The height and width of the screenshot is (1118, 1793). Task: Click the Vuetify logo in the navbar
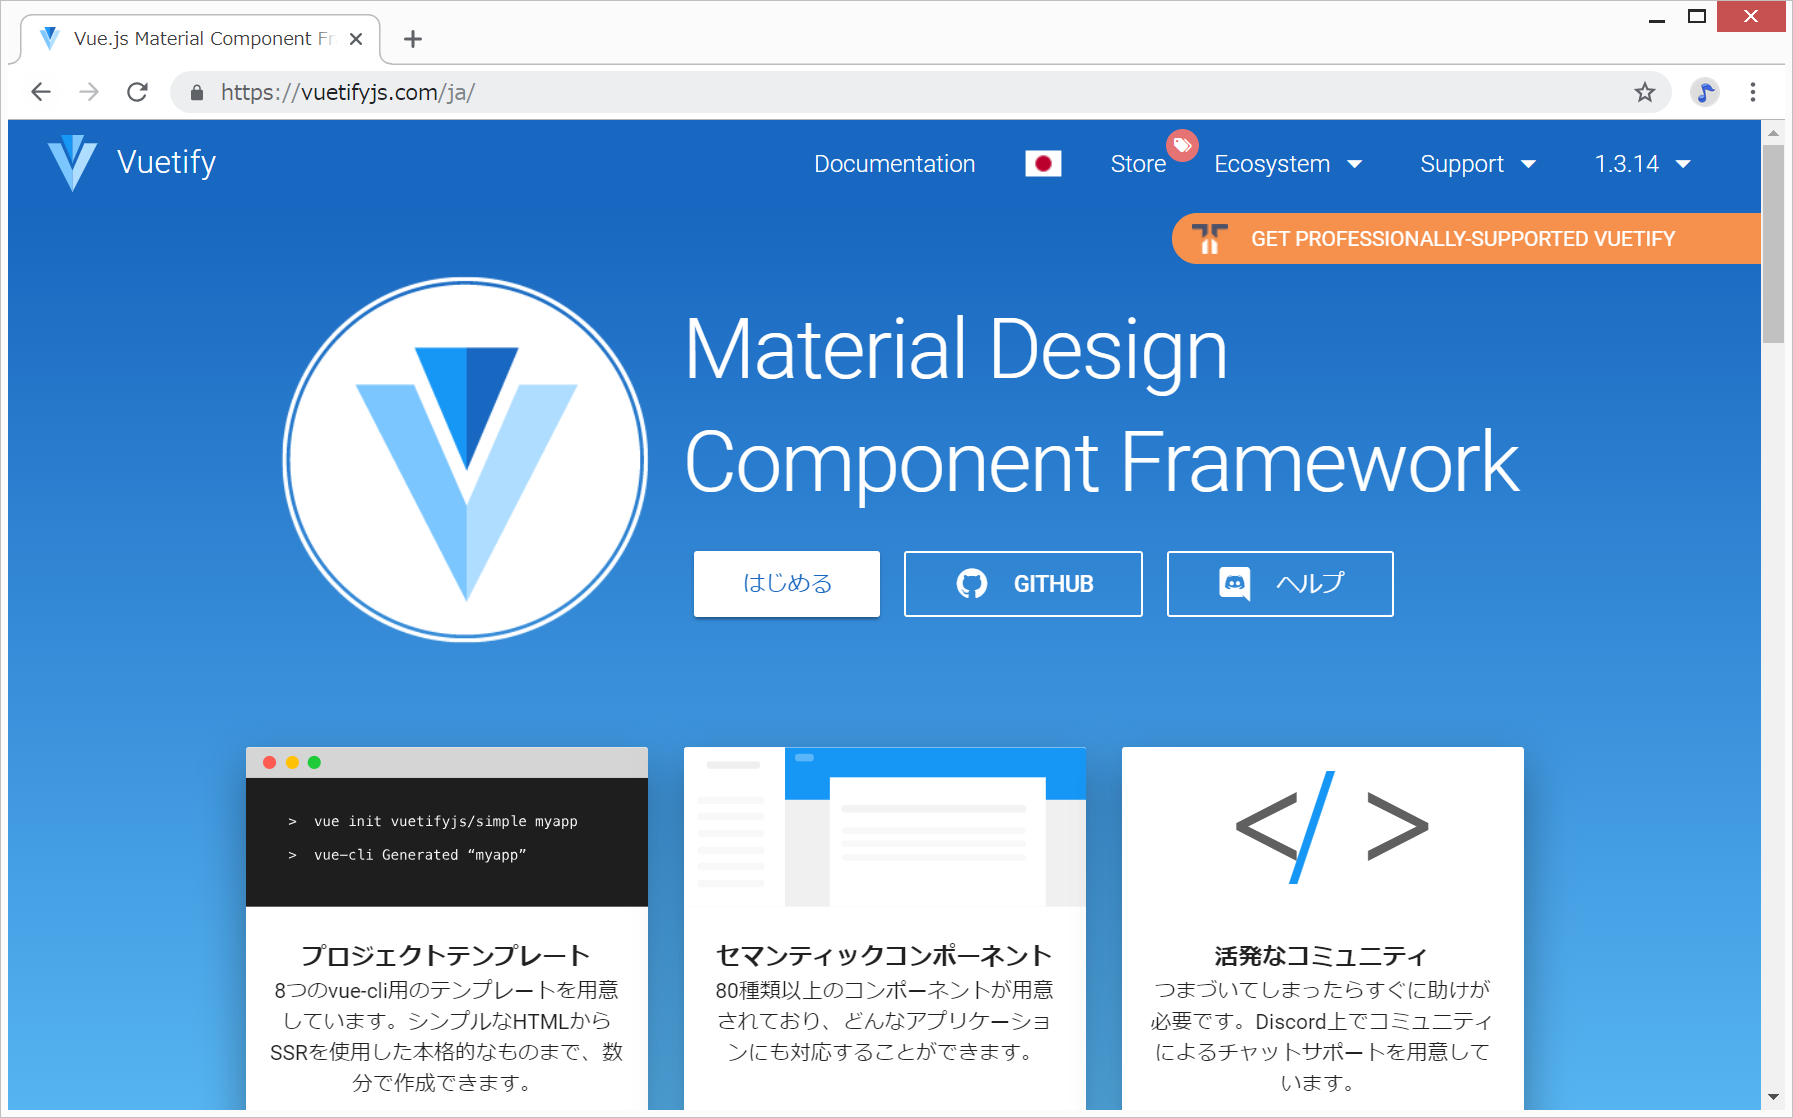72,162
